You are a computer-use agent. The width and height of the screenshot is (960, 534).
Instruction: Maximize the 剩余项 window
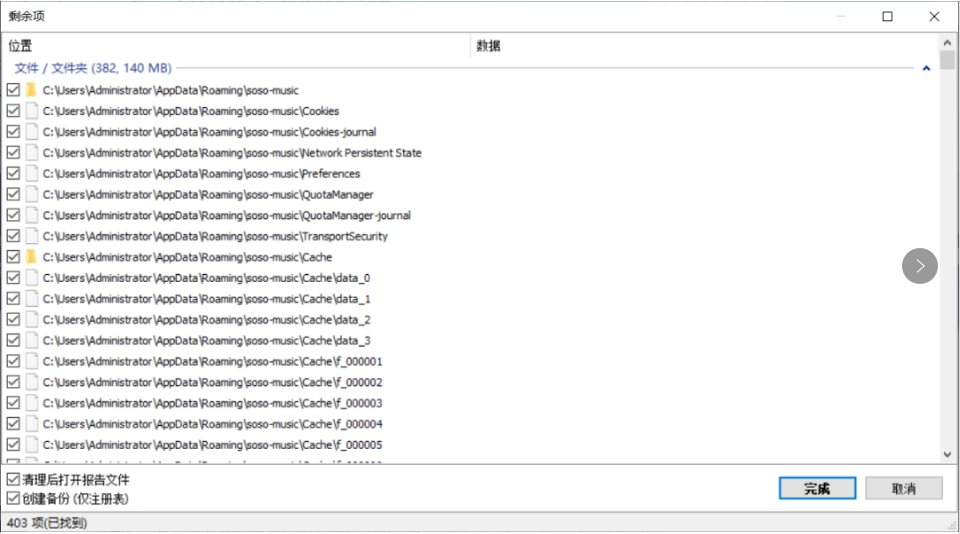(887, 17)
